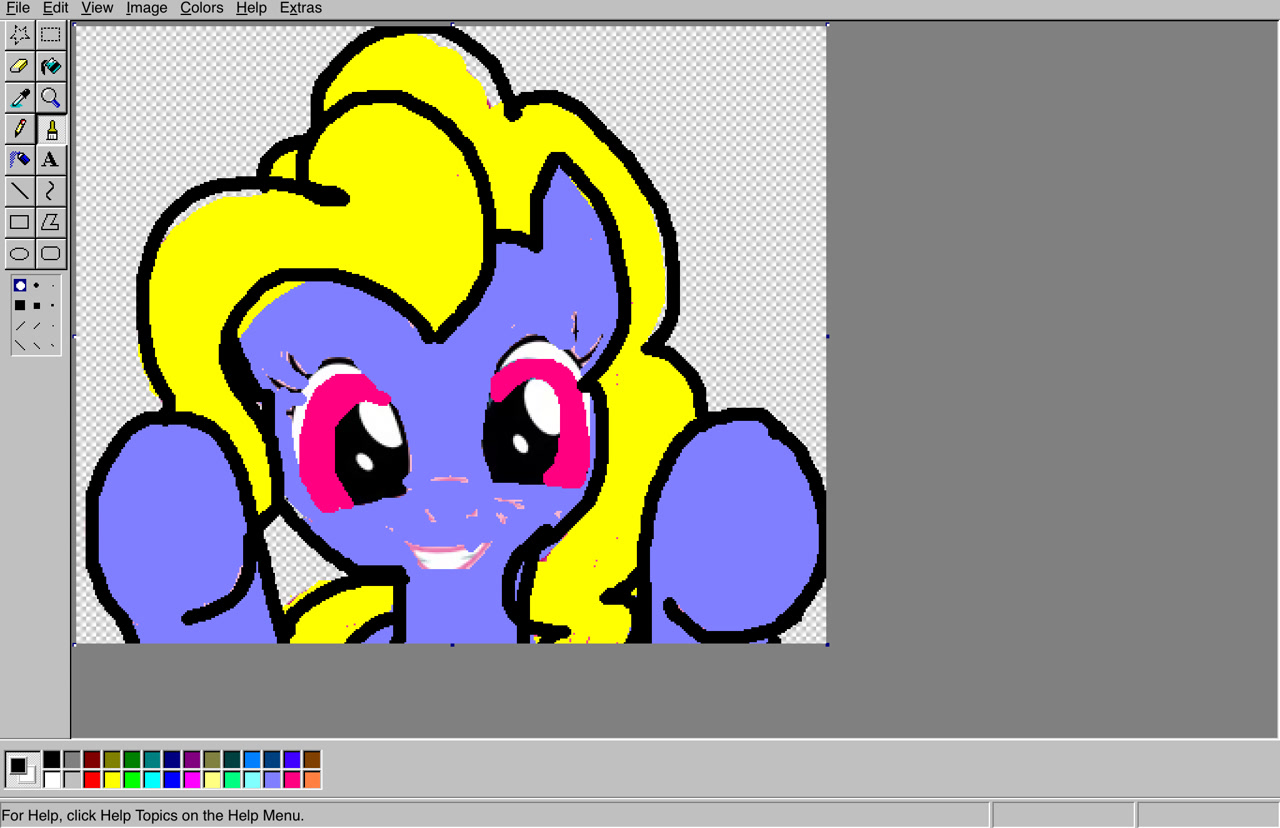1280x828 pixels.
Task: Activate the Text tool
Action: (x=51, y=159)
